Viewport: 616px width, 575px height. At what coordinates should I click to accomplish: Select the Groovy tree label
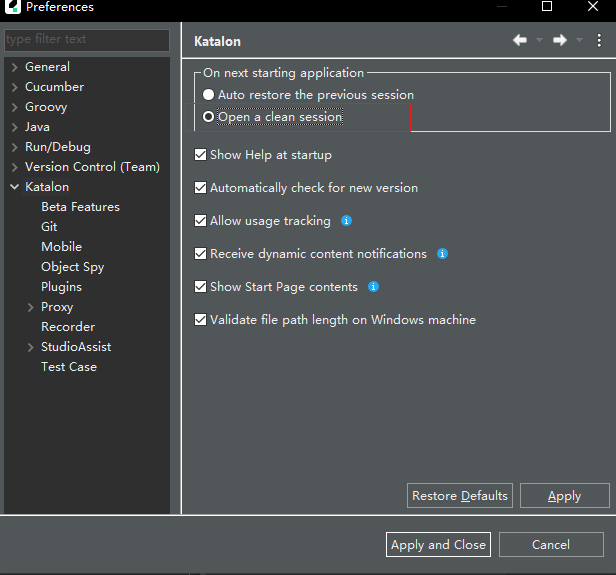point(46,107)
